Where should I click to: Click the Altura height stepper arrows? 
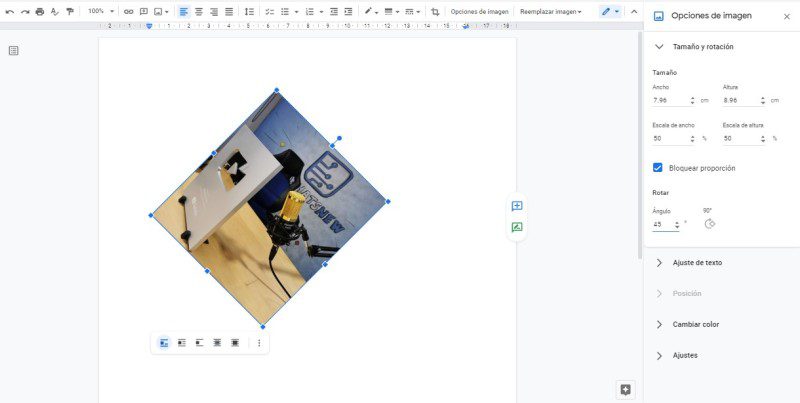click(763, 100)
